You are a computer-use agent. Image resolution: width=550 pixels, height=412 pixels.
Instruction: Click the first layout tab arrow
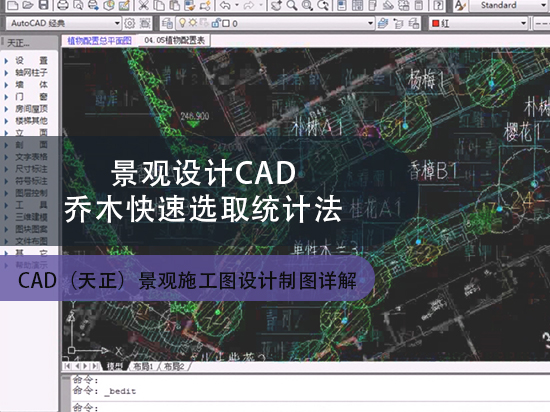coord(67,366)
